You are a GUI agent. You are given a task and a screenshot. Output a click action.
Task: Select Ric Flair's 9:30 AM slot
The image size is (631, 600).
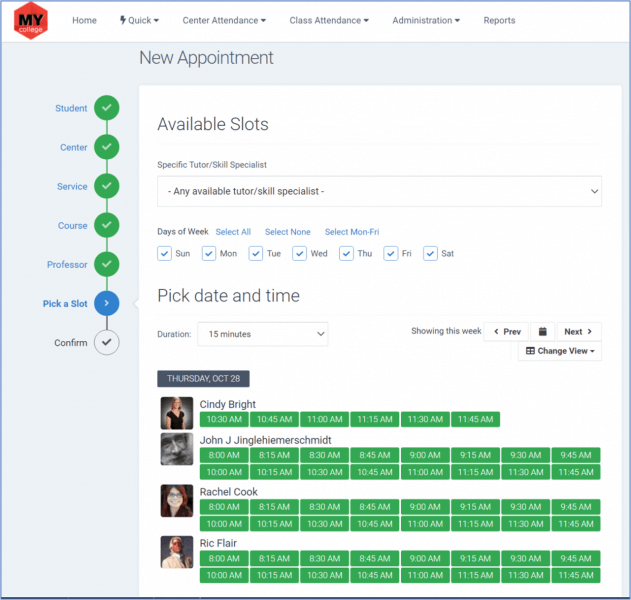526,558
